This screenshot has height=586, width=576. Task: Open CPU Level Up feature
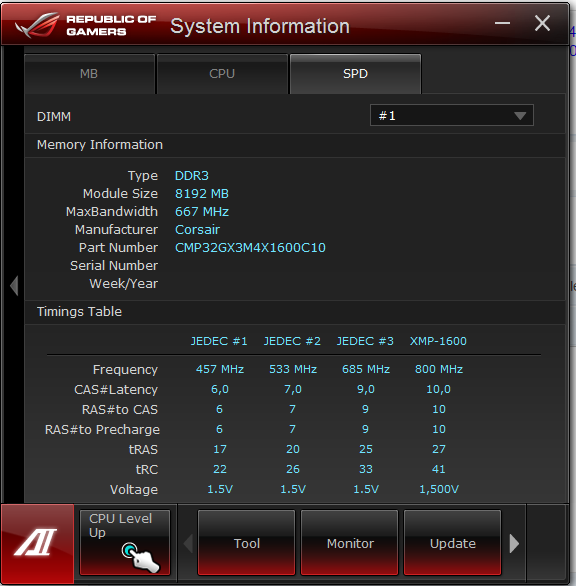pyautogui.click(x=125, y=543)
